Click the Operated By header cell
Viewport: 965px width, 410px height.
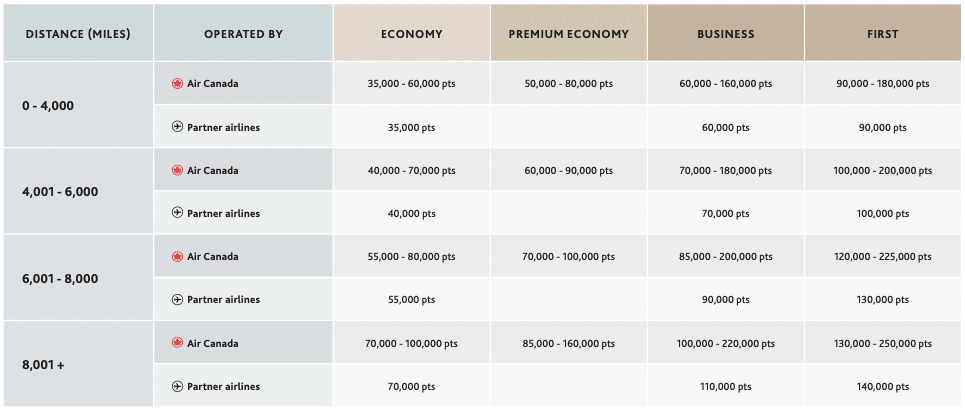point(243,34)
